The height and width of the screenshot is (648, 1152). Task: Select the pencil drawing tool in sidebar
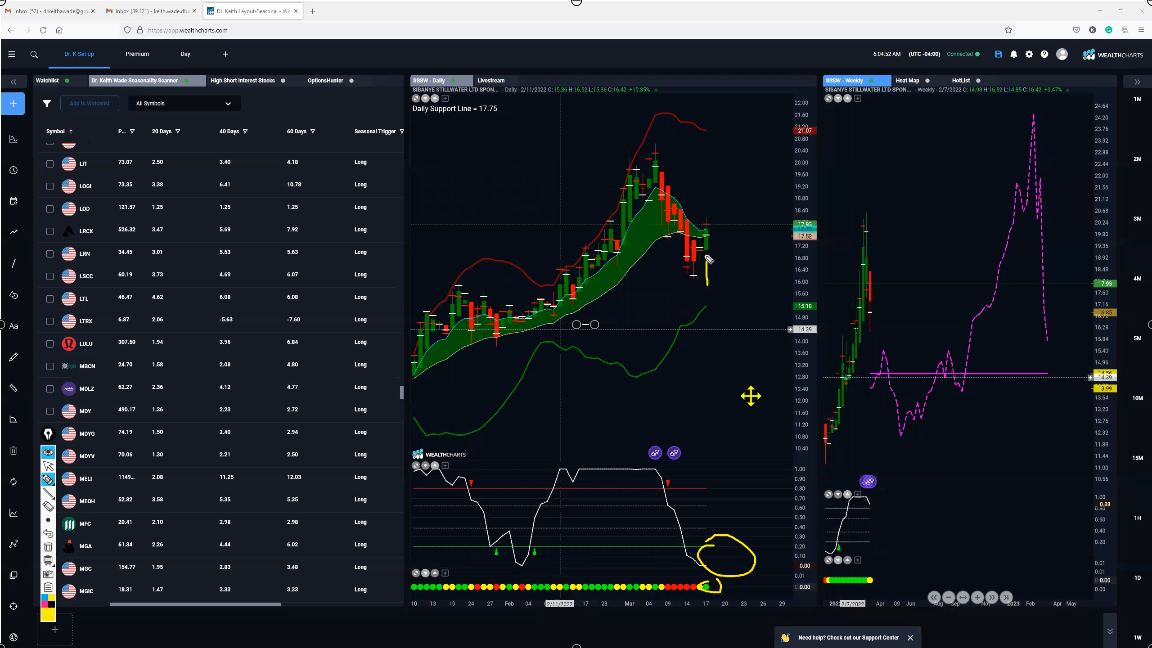(13, 357)
